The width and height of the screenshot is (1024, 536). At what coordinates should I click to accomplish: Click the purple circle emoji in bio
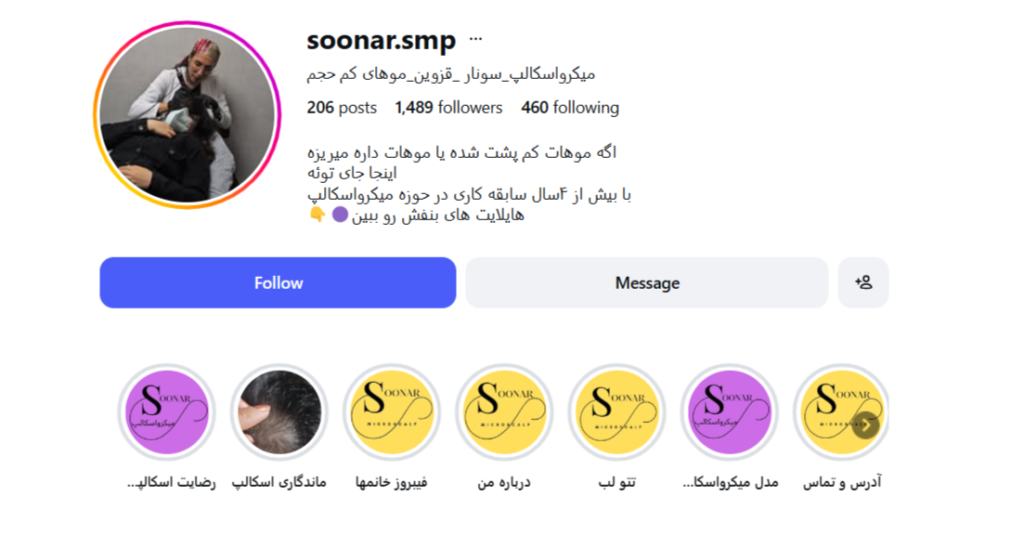pyautogui.click(x=340, y=214)
